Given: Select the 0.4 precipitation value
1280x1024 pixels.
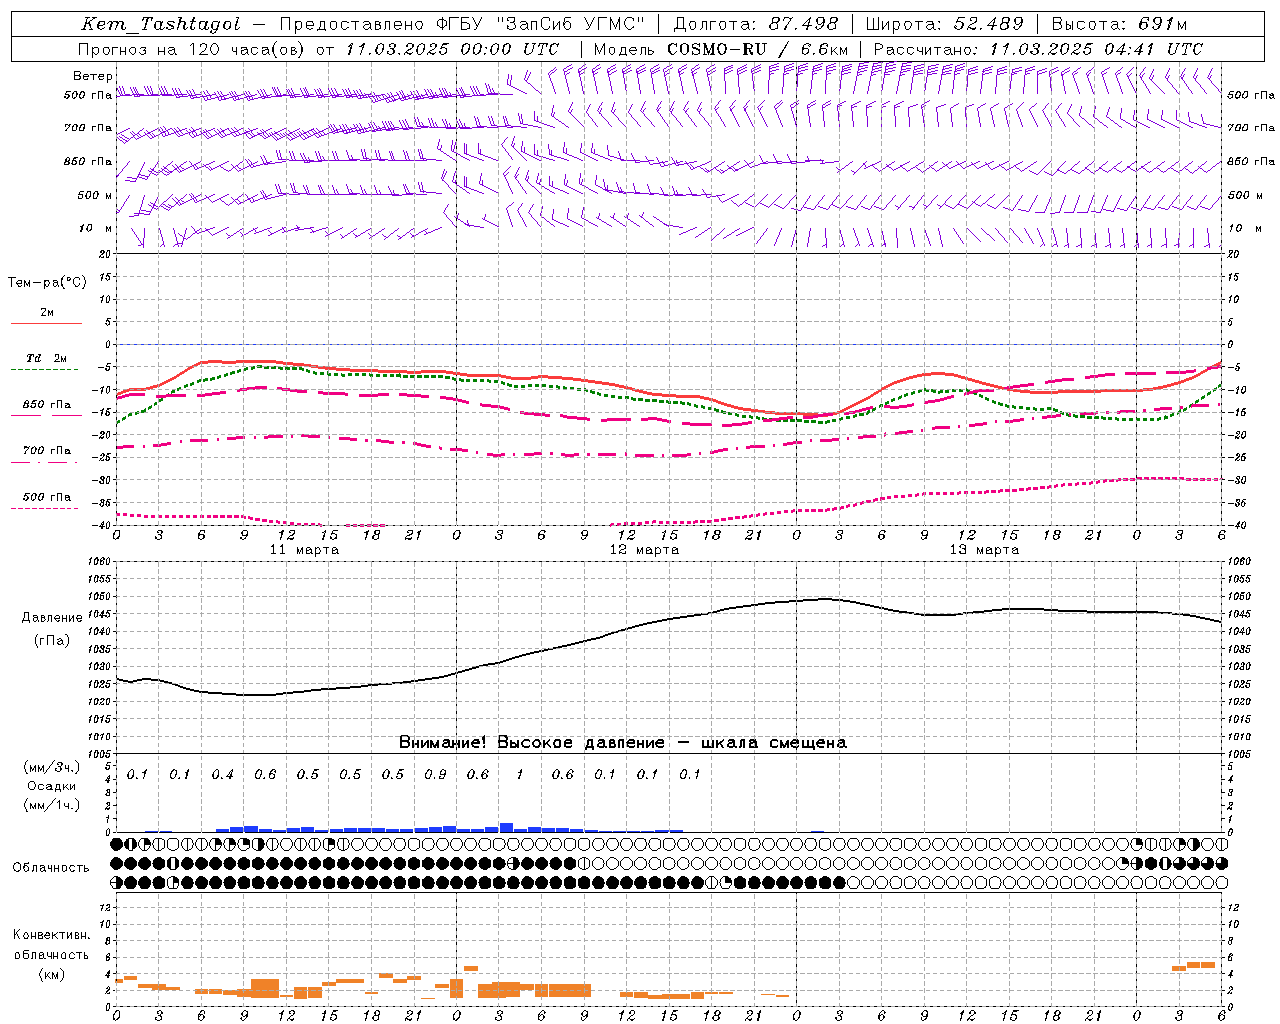Looking at the screenshot, I should [222, 775].
